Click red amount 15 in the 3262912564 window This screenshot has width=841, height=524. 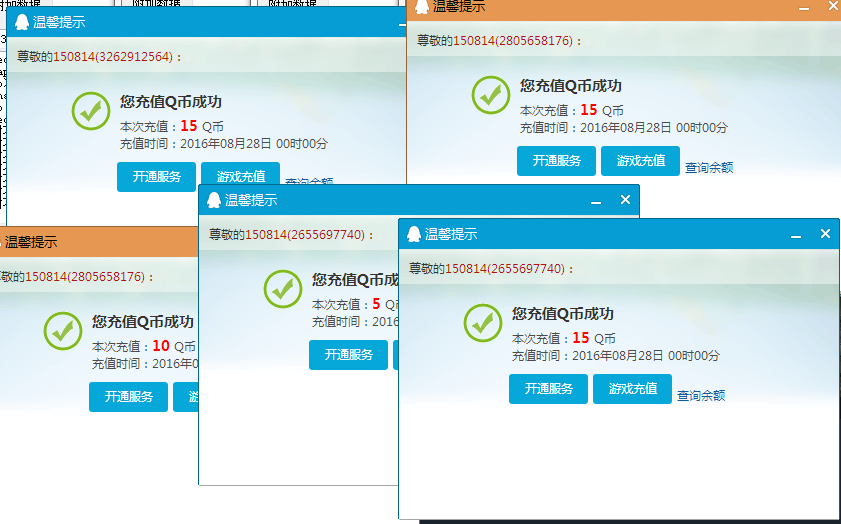tap(189, 126)
